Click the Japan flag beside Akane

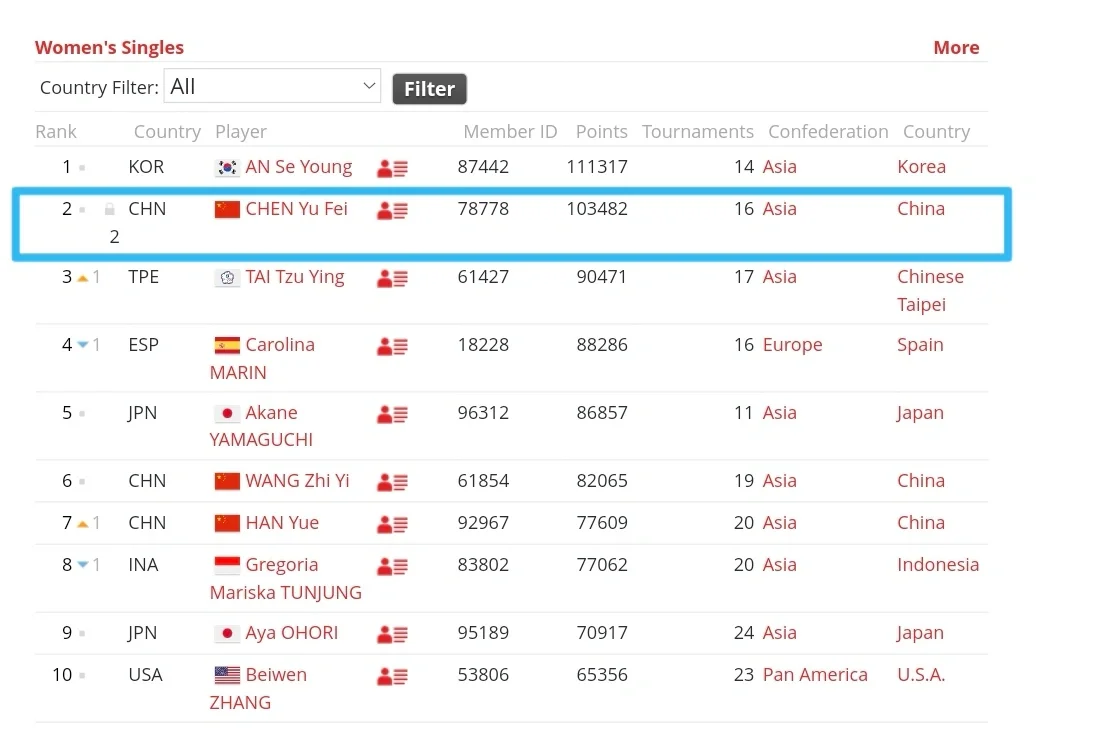pos(227,413)
